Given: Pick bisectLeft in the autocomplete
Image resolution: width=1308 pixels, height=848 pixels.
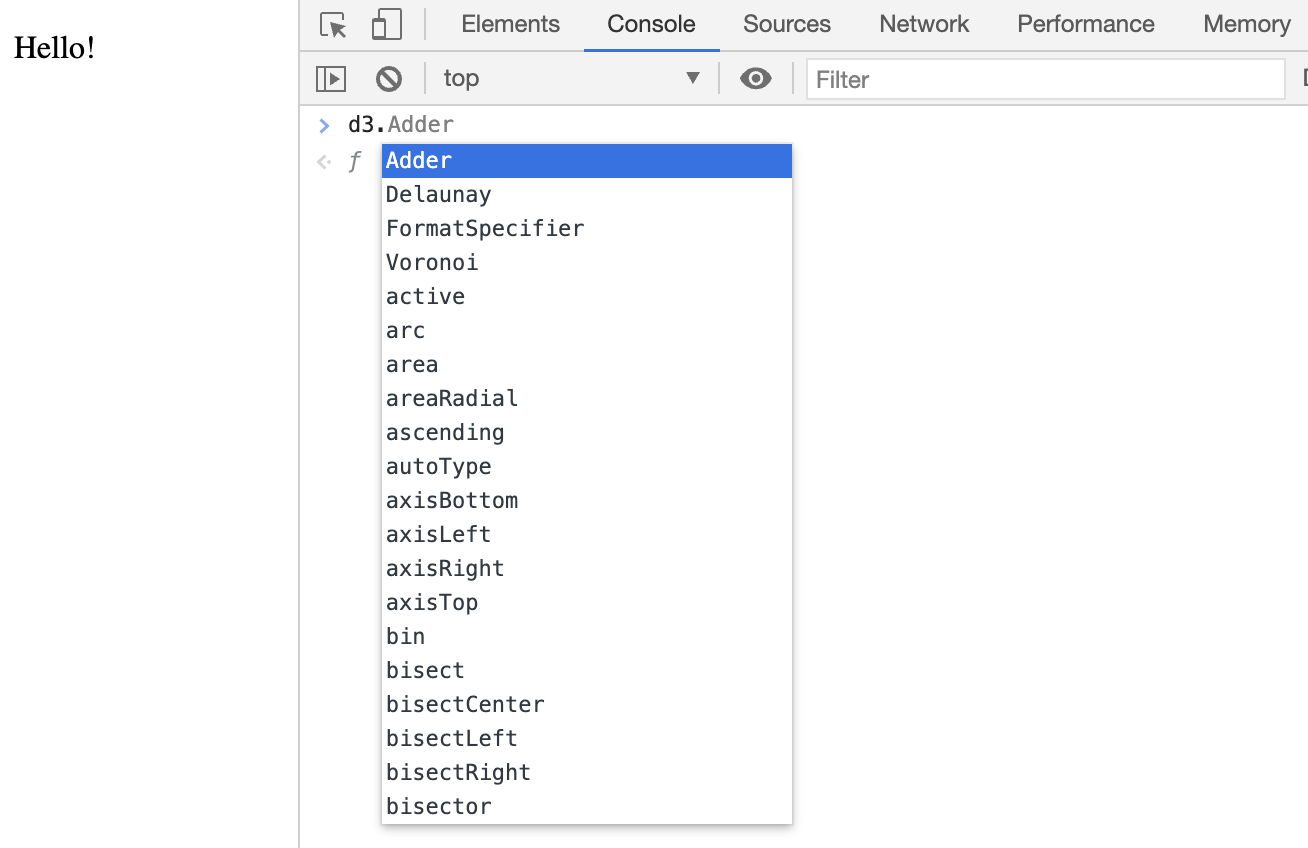Looking at the screenshot, I should coord(587,739).
